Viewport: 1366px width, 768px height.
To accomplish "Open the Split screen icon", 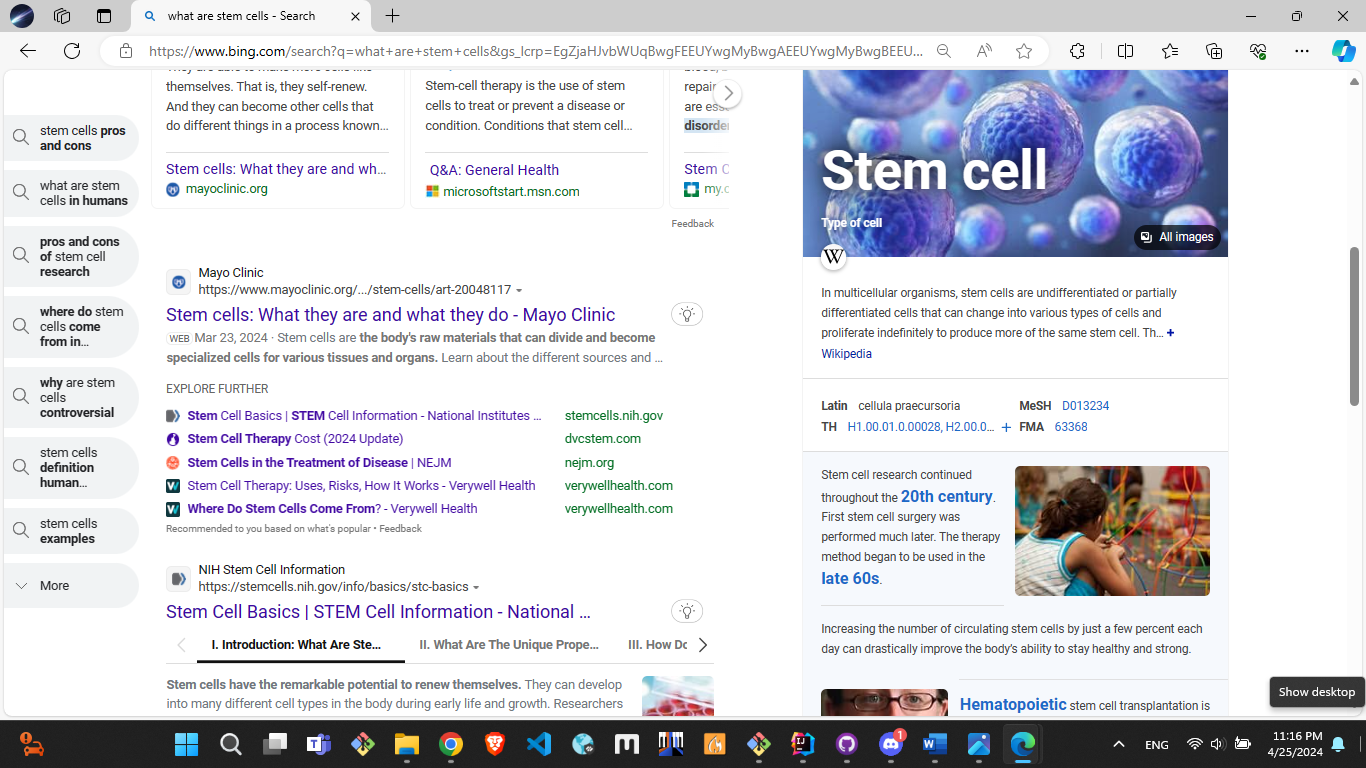I will point(1125,51).
